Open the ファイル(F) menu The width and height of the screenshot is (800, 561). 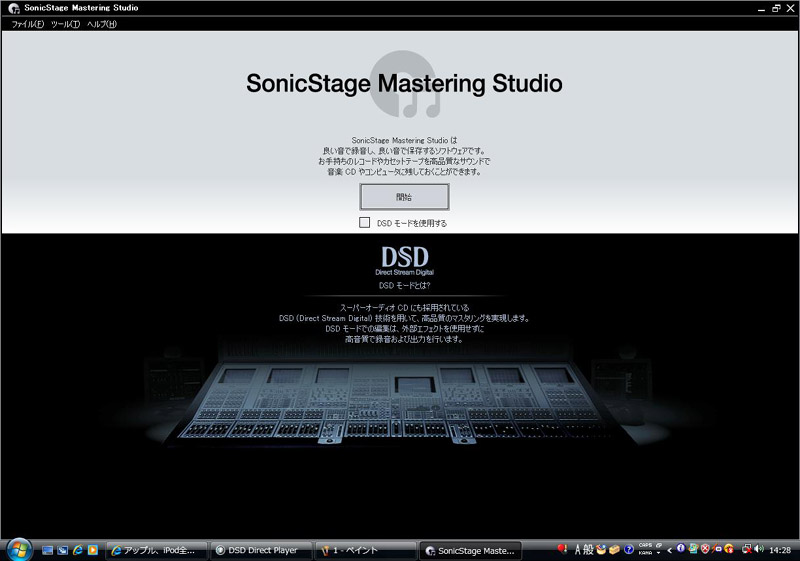coord(27,24)
